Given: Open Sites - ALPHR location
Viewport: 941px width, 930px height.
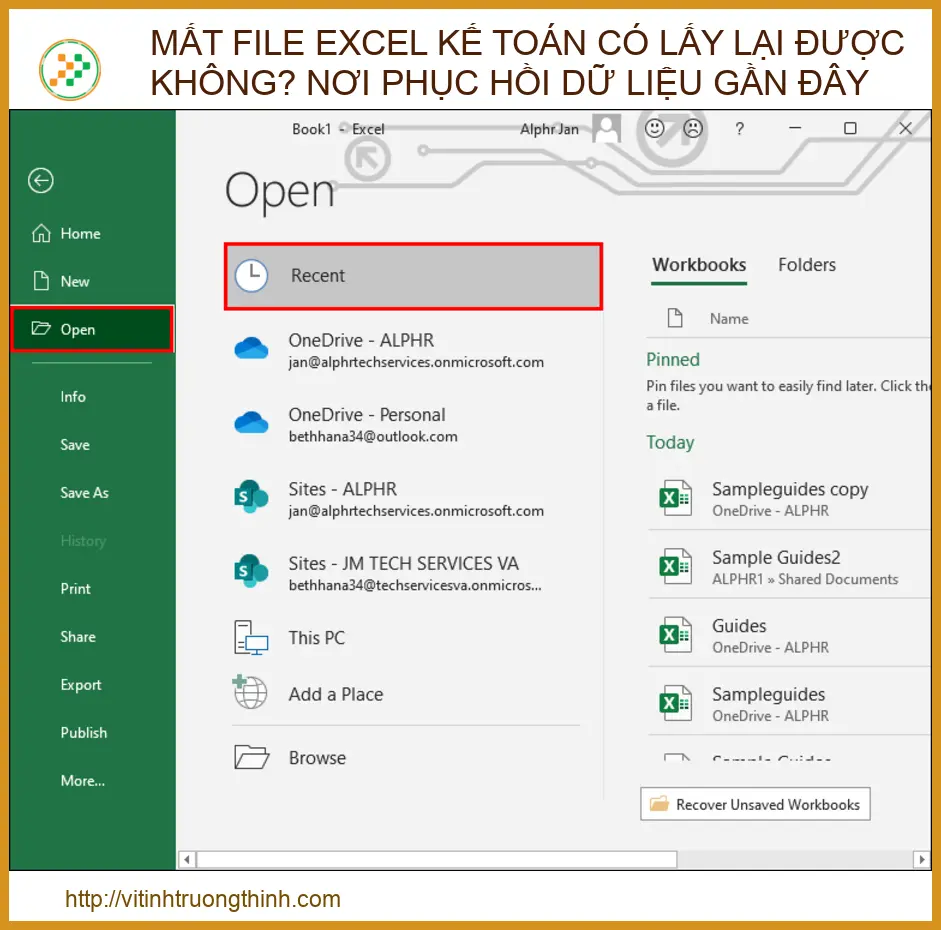Looking at the screenshot, I should (x=413, y=499).
